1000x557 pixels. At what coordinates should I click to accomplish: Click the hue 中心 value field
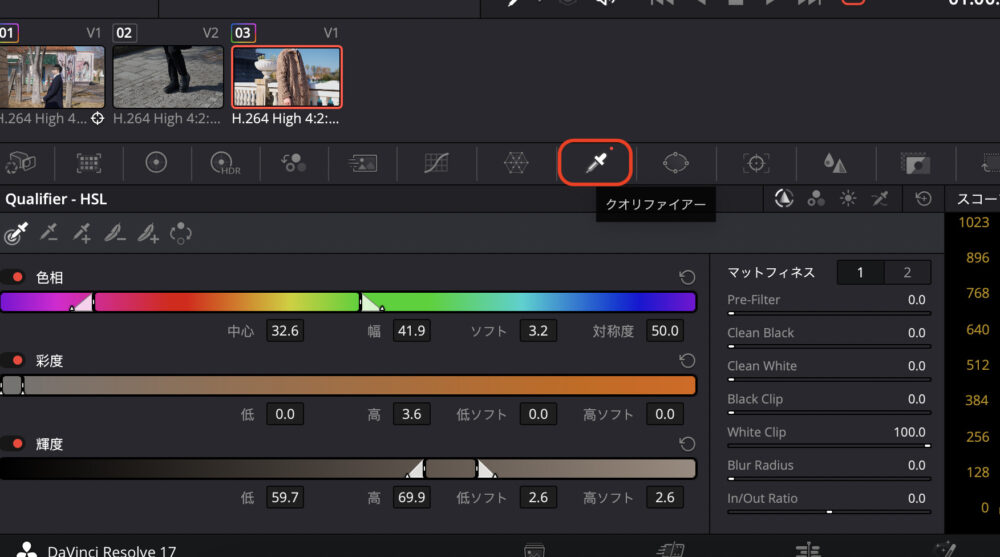point(285,331)
